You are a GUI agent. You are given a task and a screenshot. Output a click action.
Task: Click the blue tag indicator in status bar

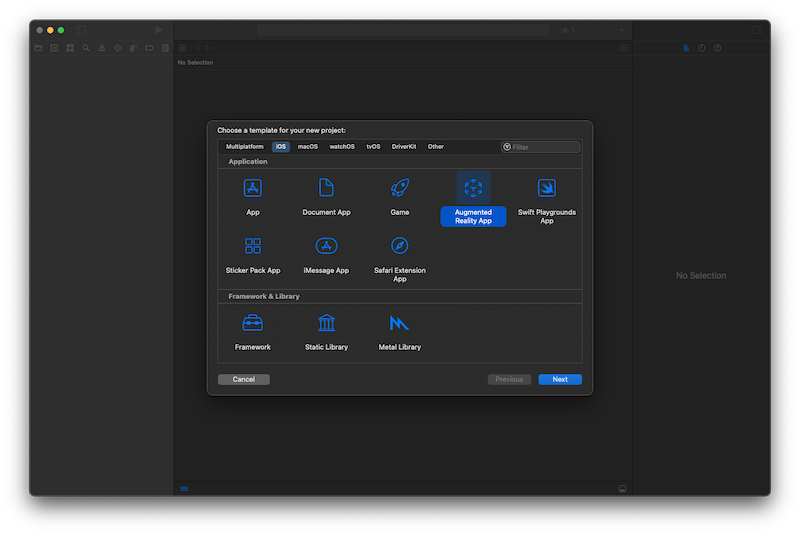(184, 489)
